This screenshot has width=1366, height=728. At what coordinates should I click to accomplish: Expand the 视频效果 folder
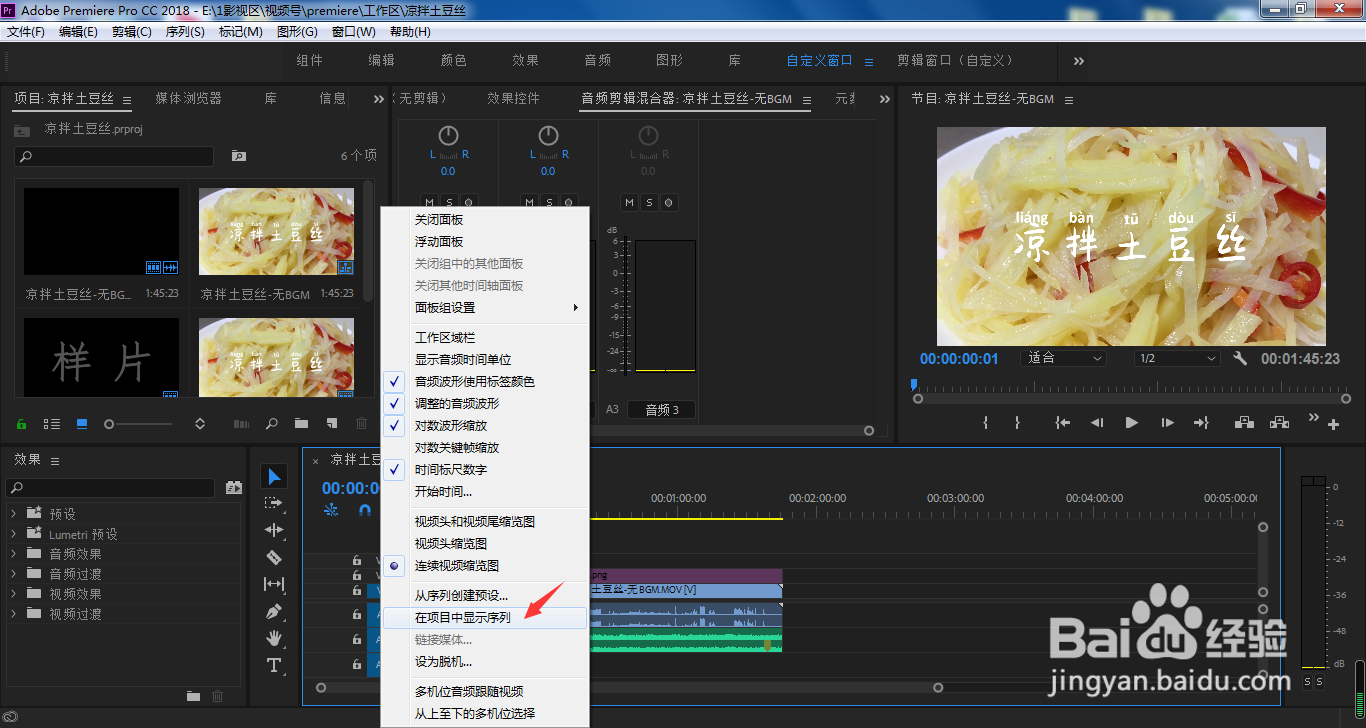[13, 594]
